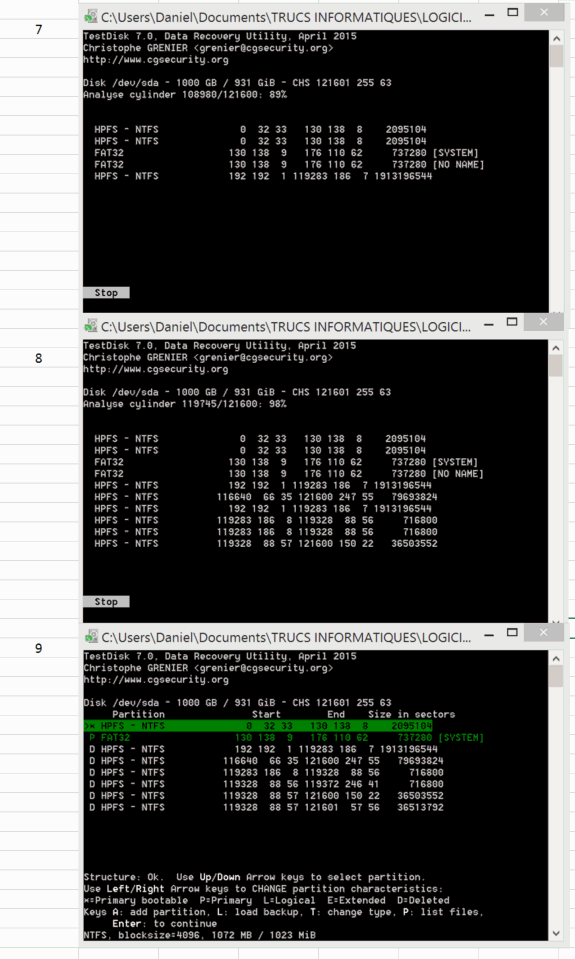The image size is (575, 959).
Task: Select the deleted NTFS partition of 36503552 sectors
Action: click(x=266, y=796)
